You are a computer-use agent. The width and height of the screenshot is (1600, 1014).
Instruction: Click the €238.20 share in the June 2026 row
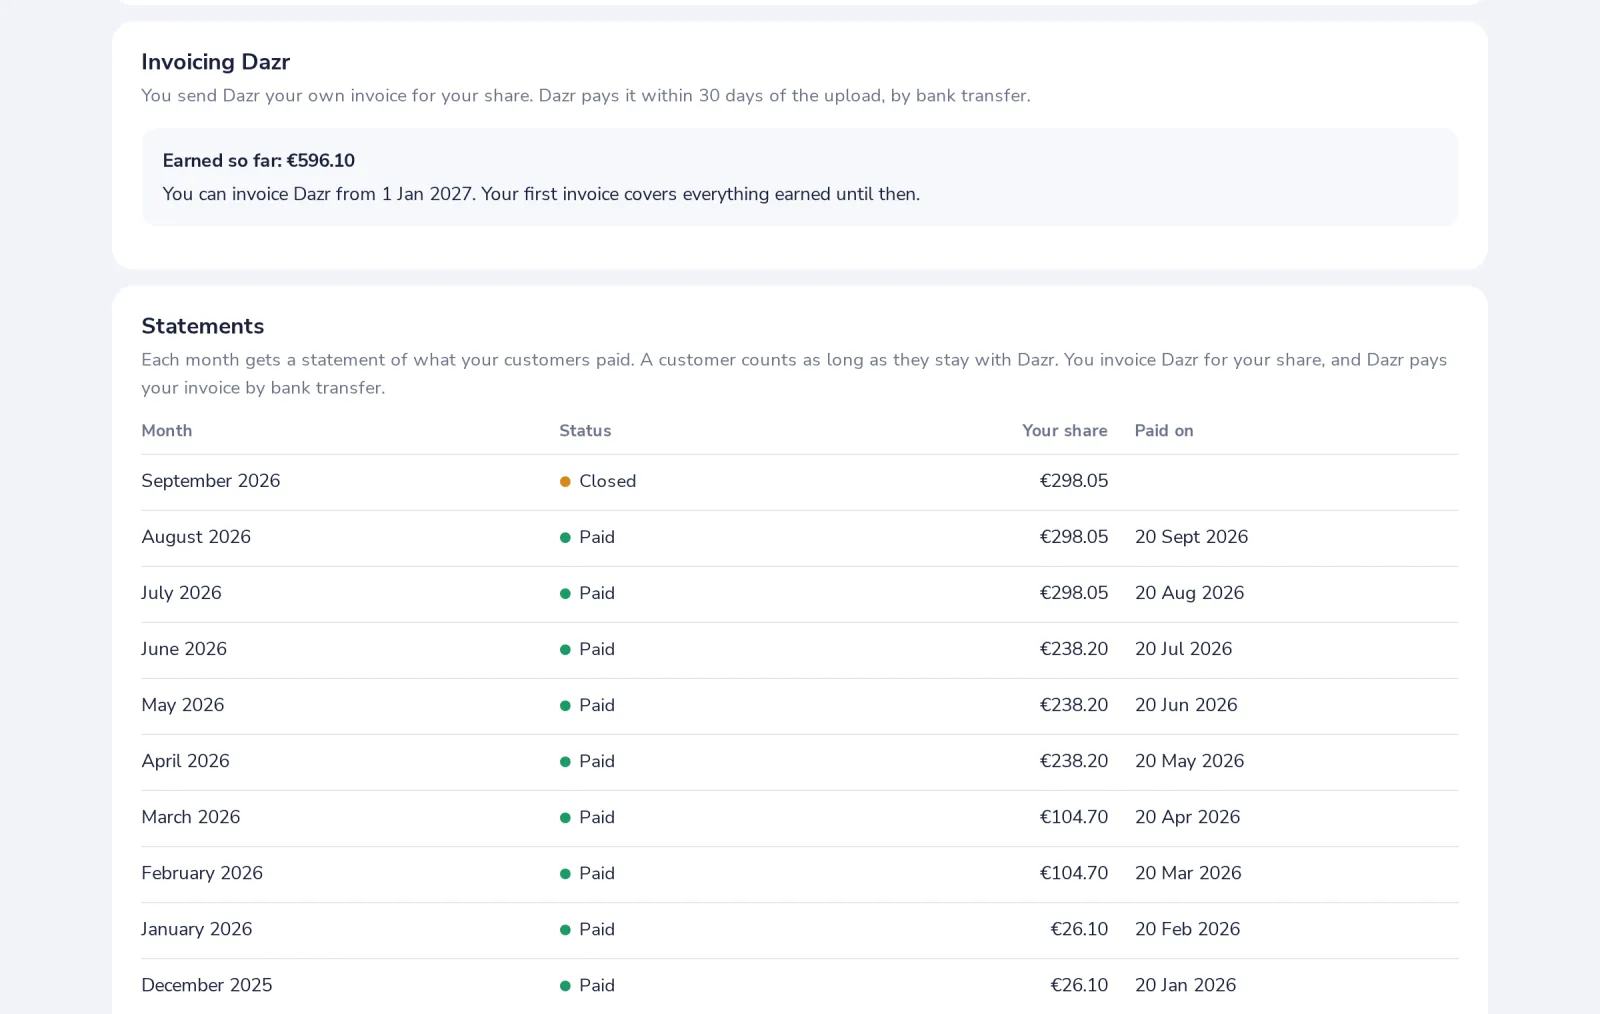click(x=1074, y=649)
